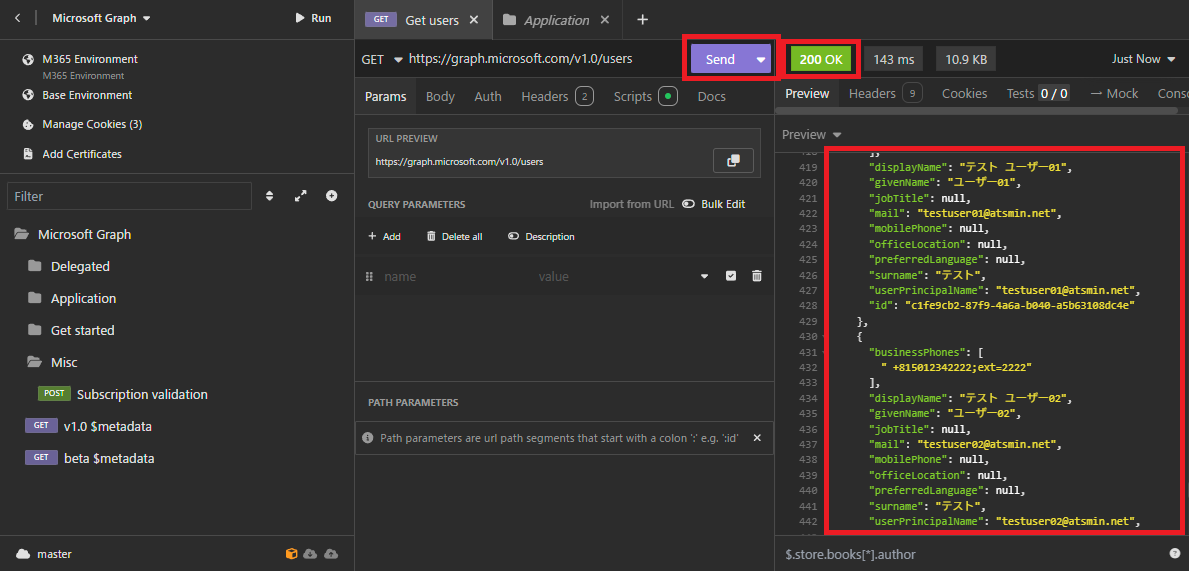Click the cloud pull download icon
The height and width of the screenshot is (571, 1189).
309,554
